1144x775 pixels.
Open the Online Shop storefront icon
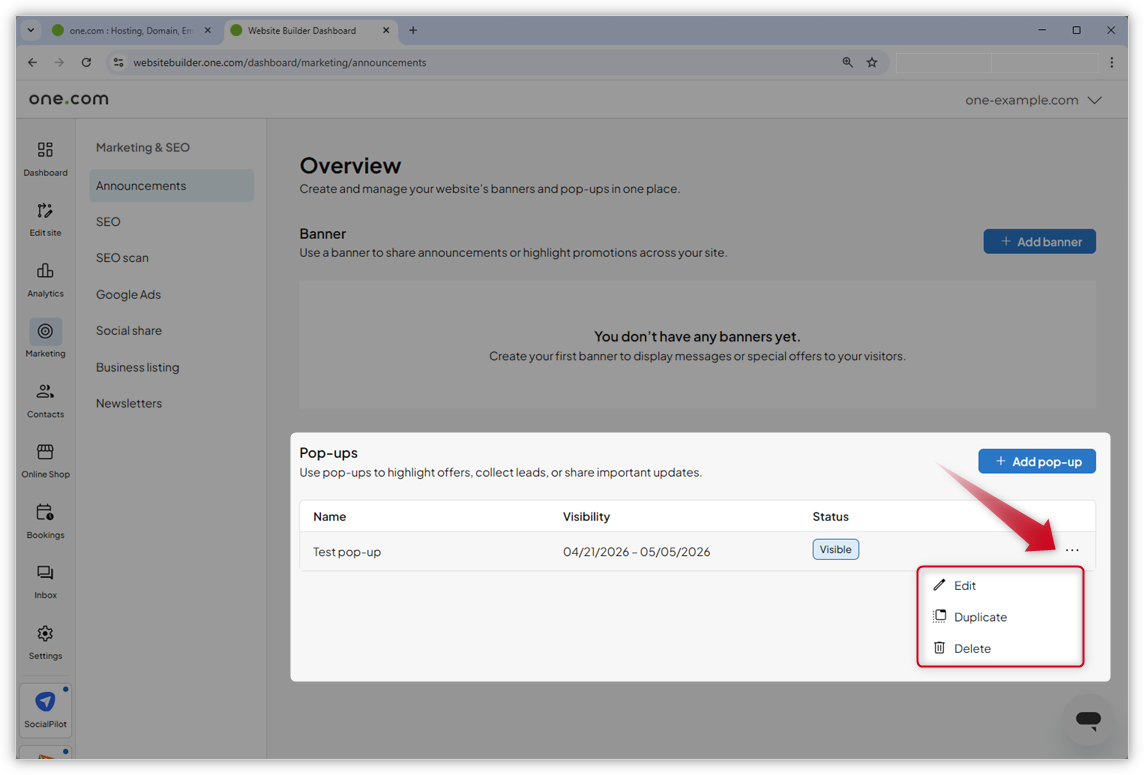[x=45, y=458]
